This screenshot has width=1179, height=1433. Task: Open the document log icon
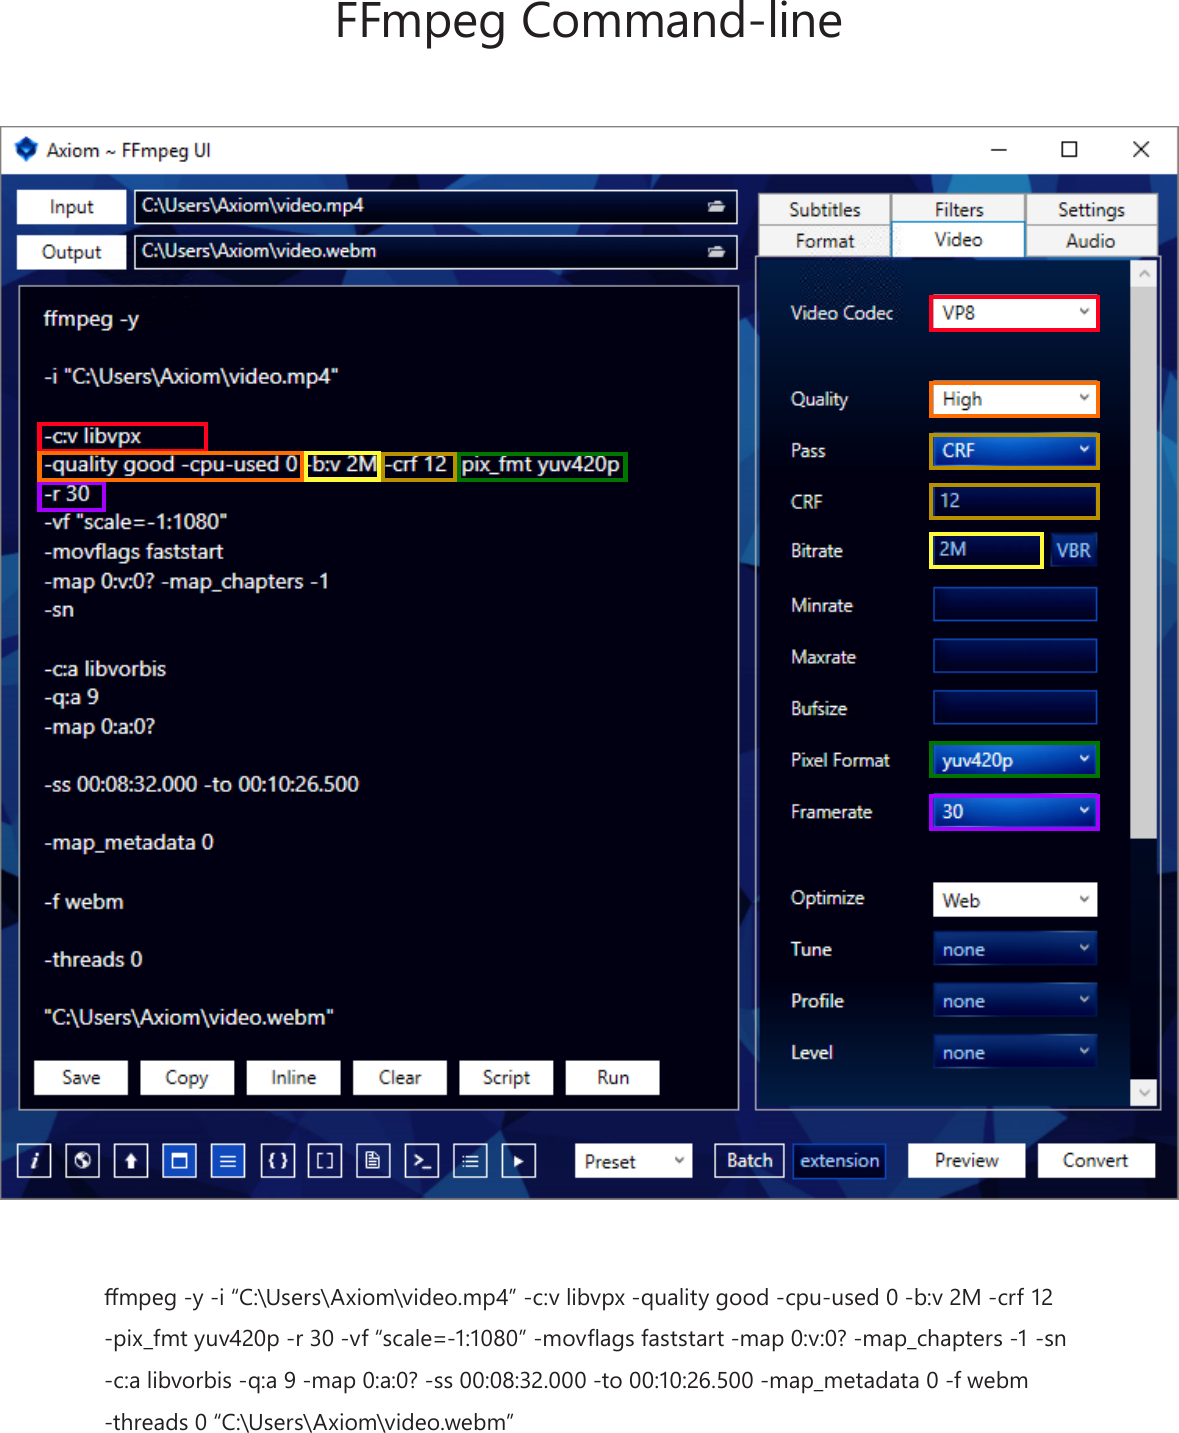[x=373, y=1160]
